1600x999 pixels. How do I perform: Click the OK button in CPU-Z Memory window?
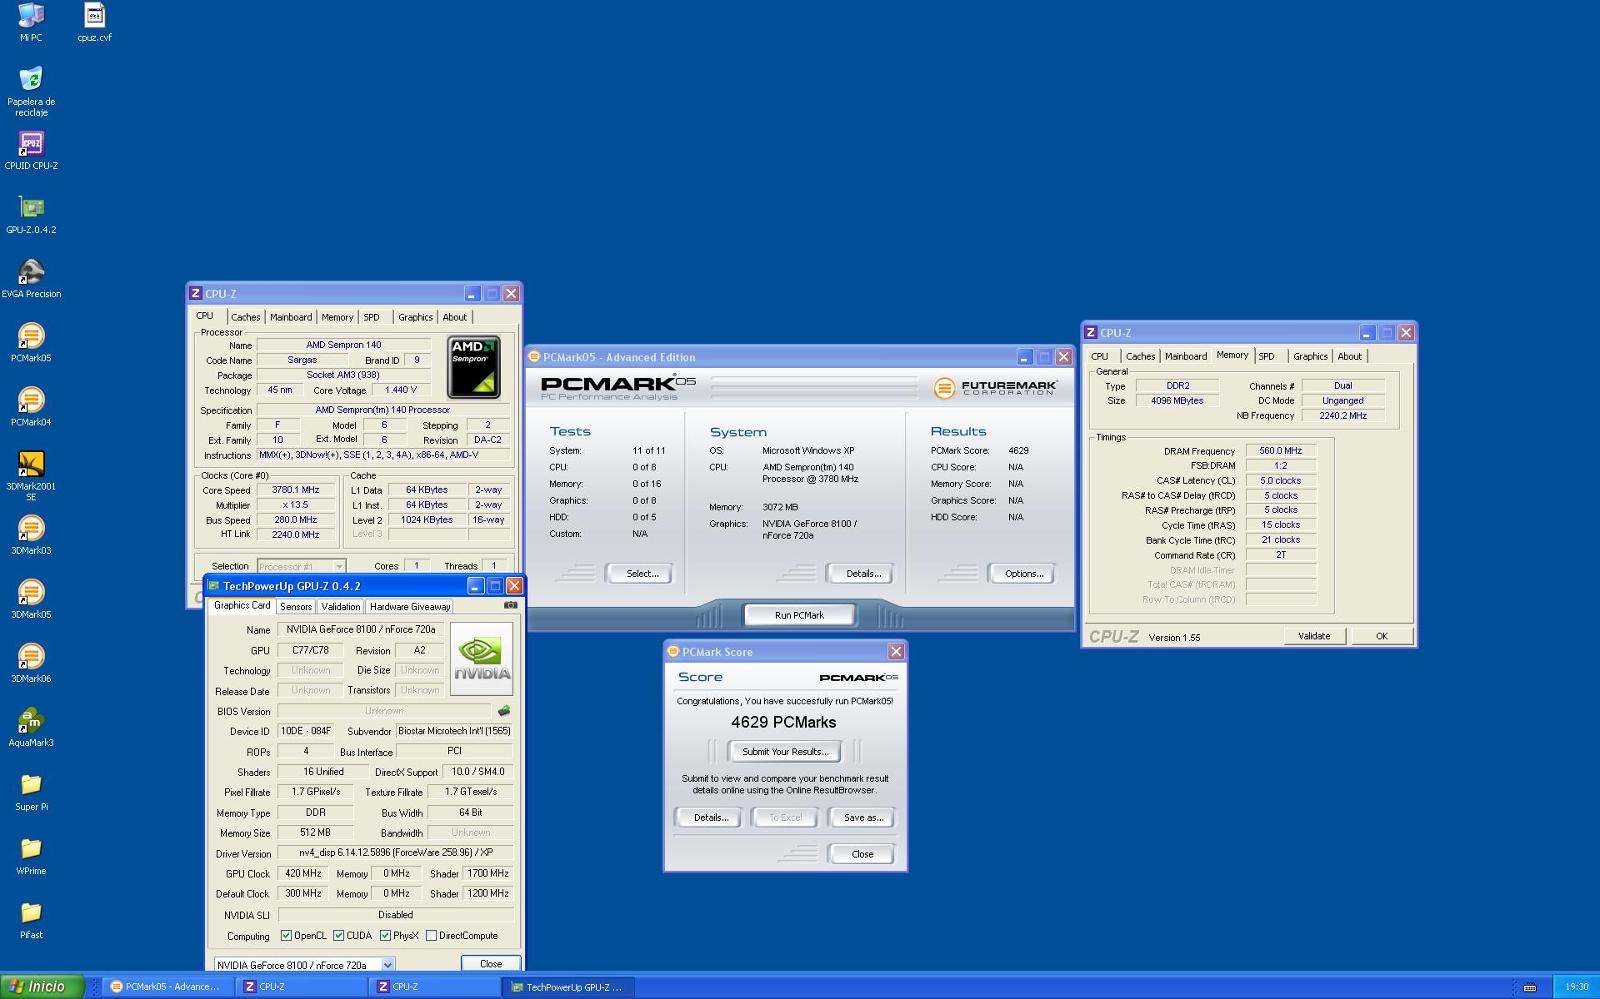[x=1381, y=636]
